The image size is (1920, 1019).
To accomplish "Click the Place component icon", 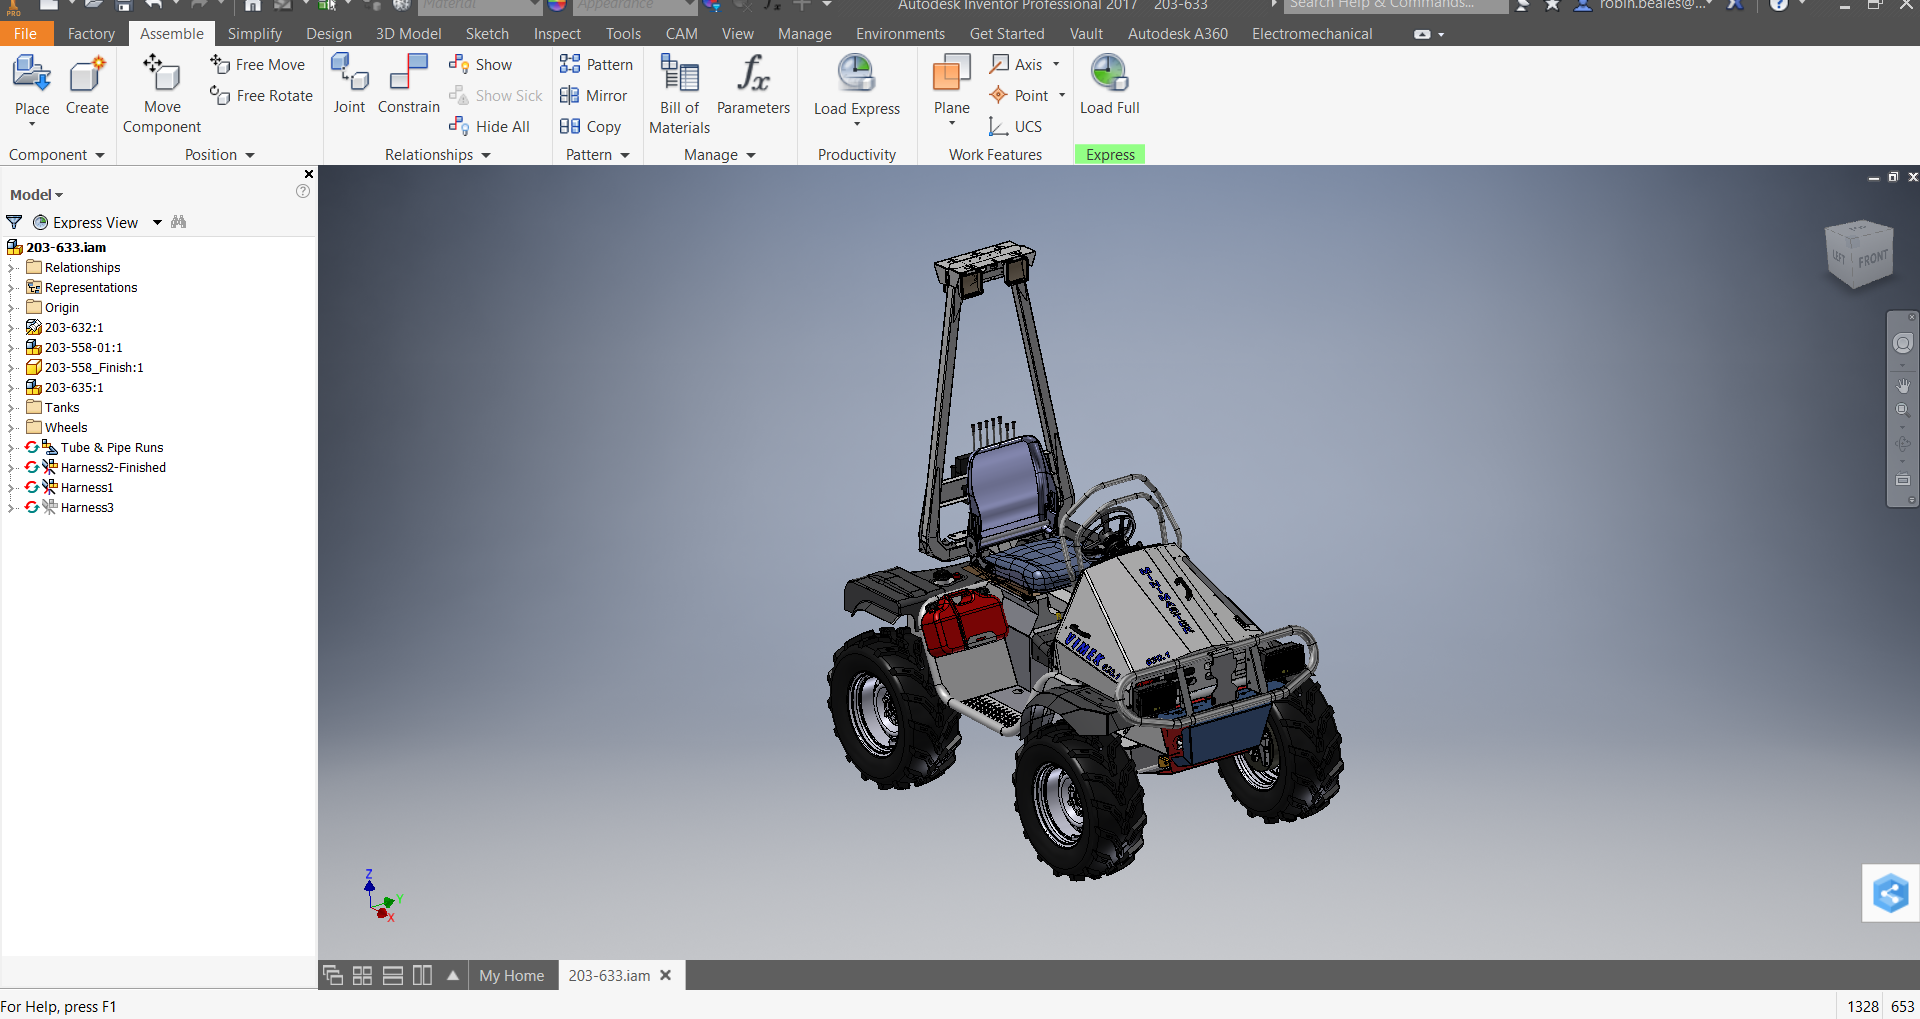I will point(31,75).
